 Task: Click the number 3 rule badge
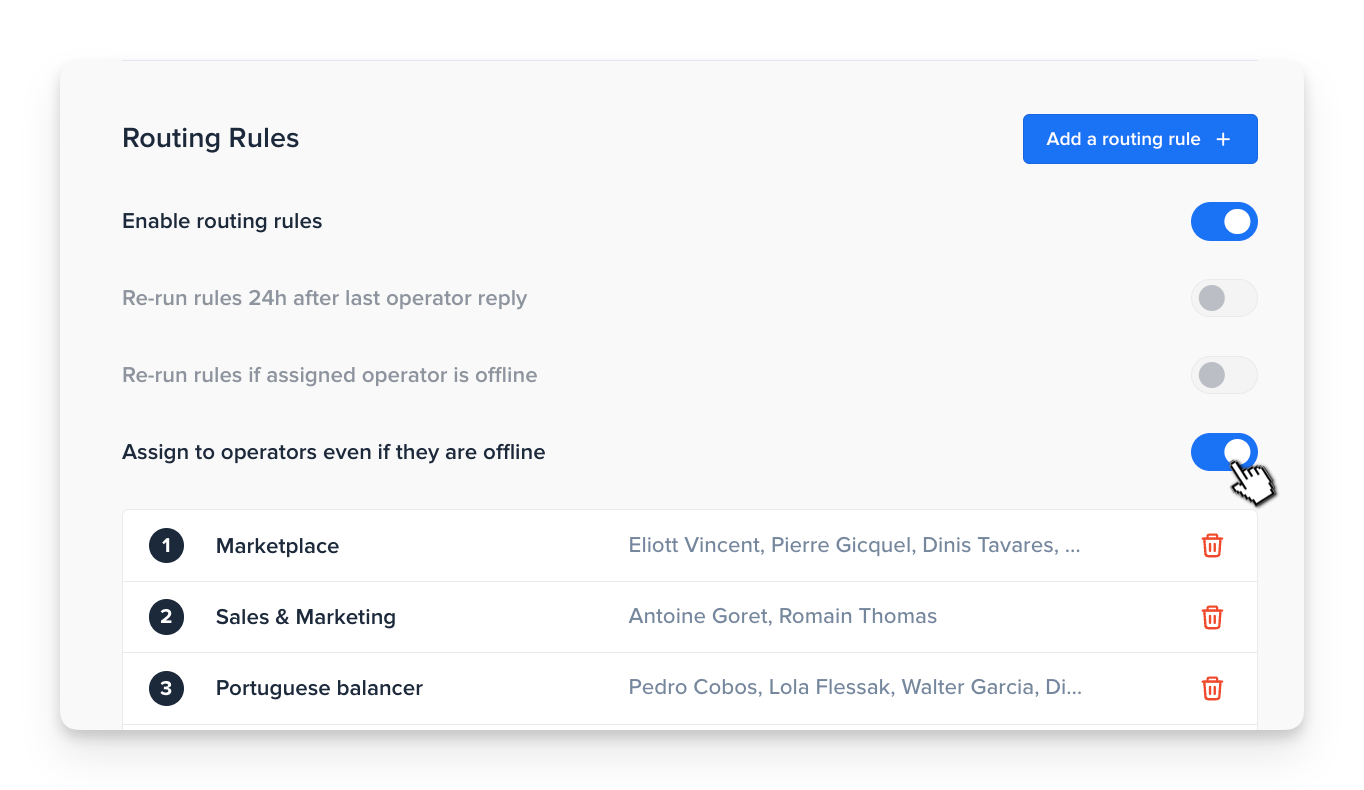click(x=166, y=688)
